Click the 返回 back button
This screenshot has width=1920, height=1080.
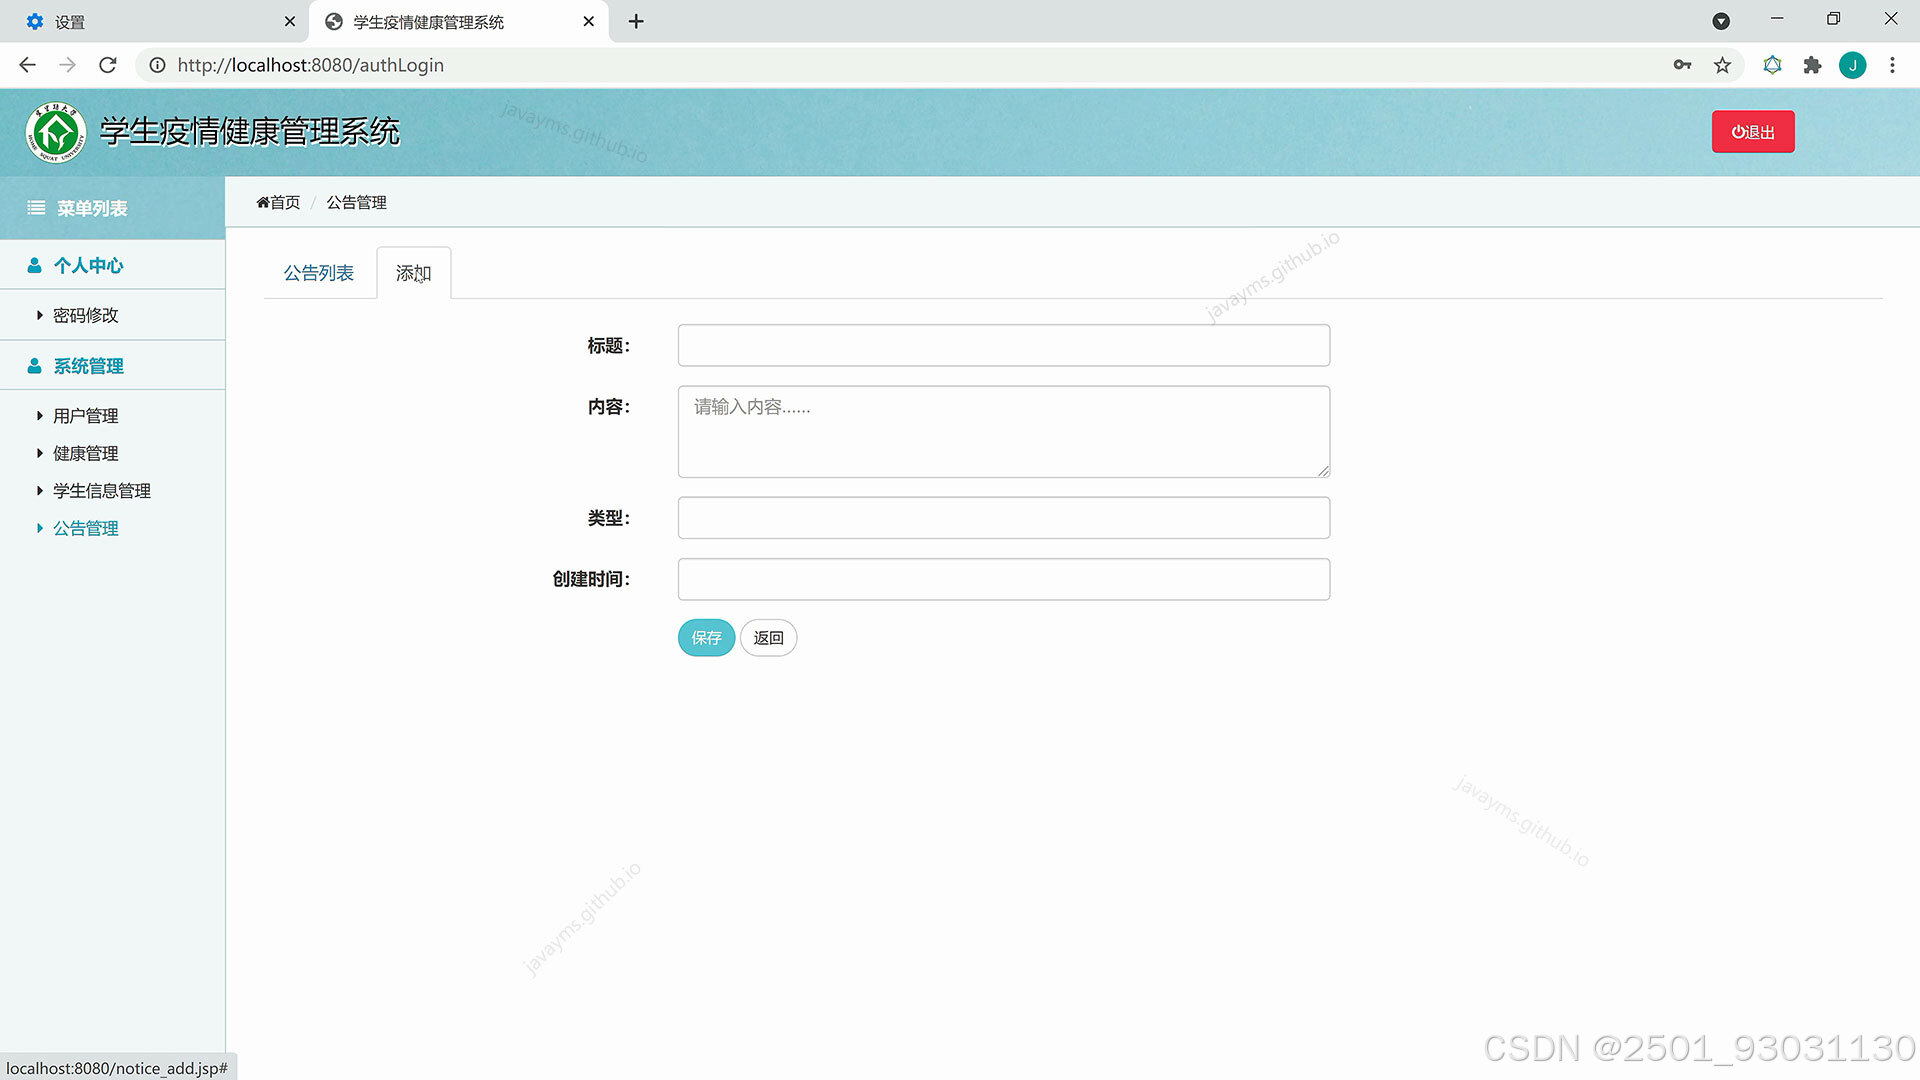(x=768, y=638)
